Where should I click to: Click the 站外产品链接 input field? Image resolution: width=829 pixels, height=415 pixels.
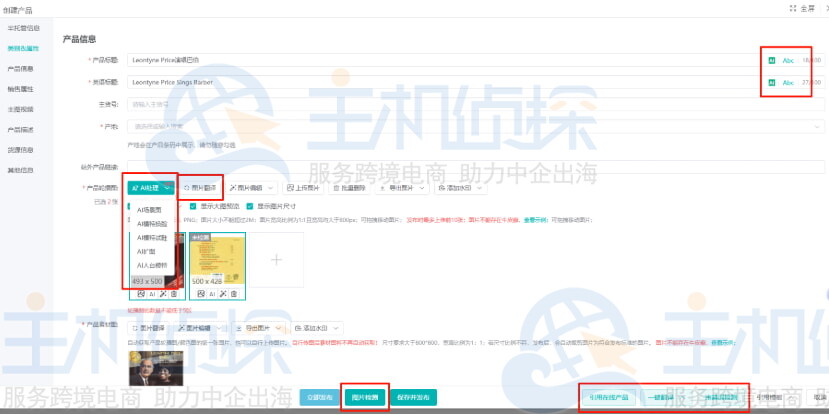(x=476, y=167)
